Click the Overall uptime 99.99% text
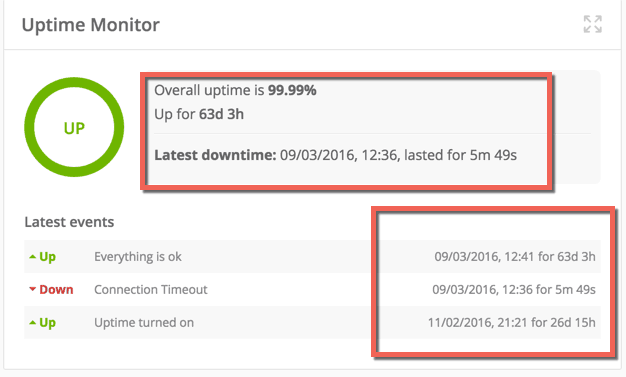The height and width of the screenshot is (377, 626). [x=235, y=90]
